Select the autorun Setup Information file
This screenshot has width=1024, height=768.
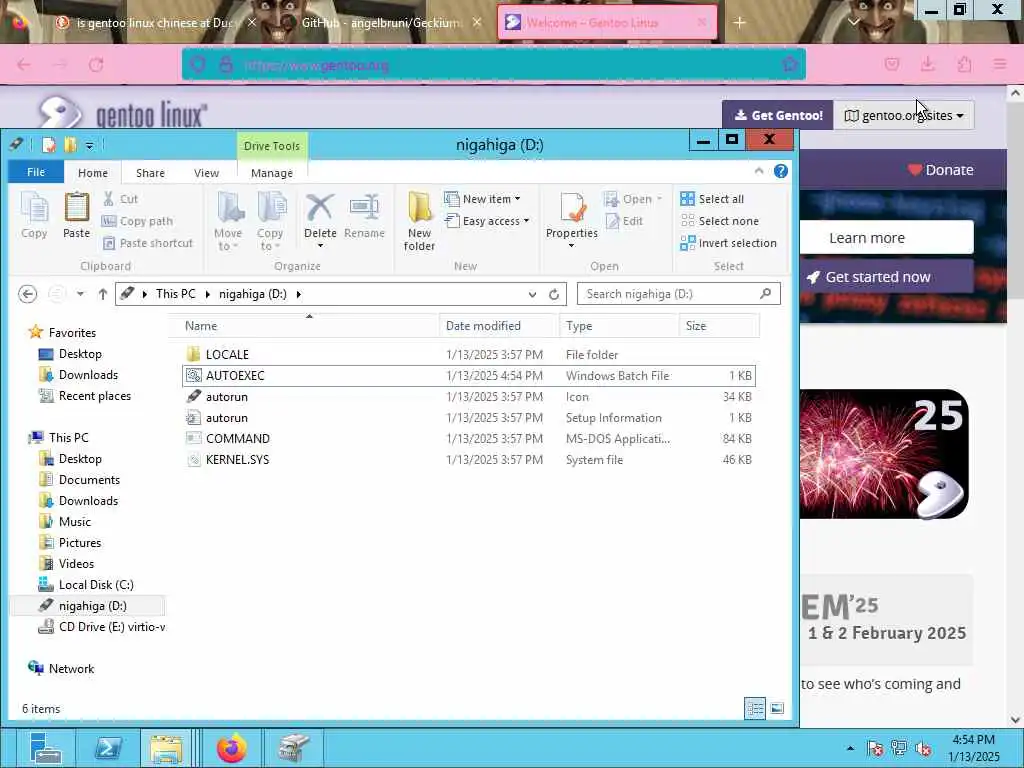coord(469,417)
